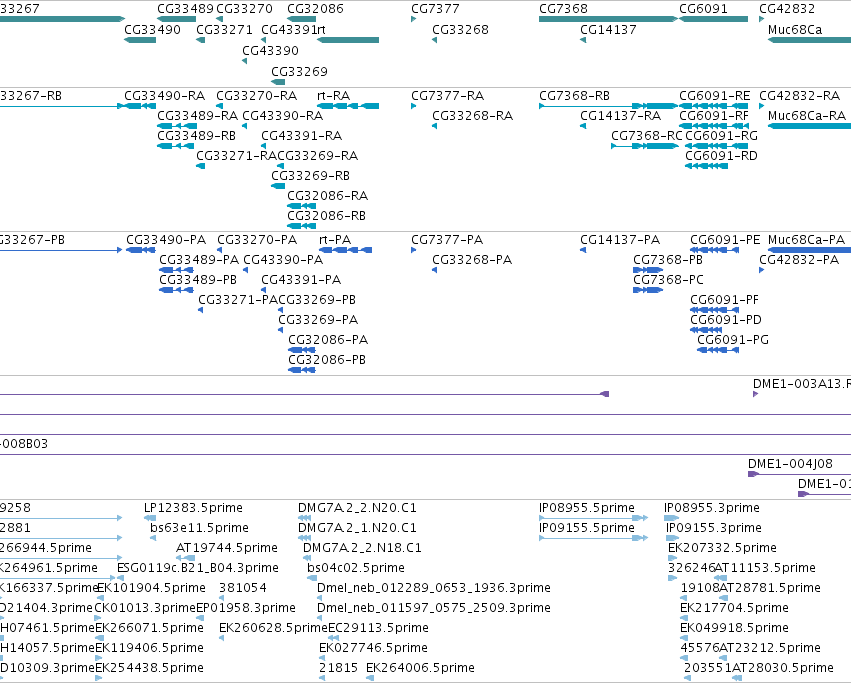Open the rt-PA protein label
Viewport: 851px width, 683px height.
(x=335, y=240)
